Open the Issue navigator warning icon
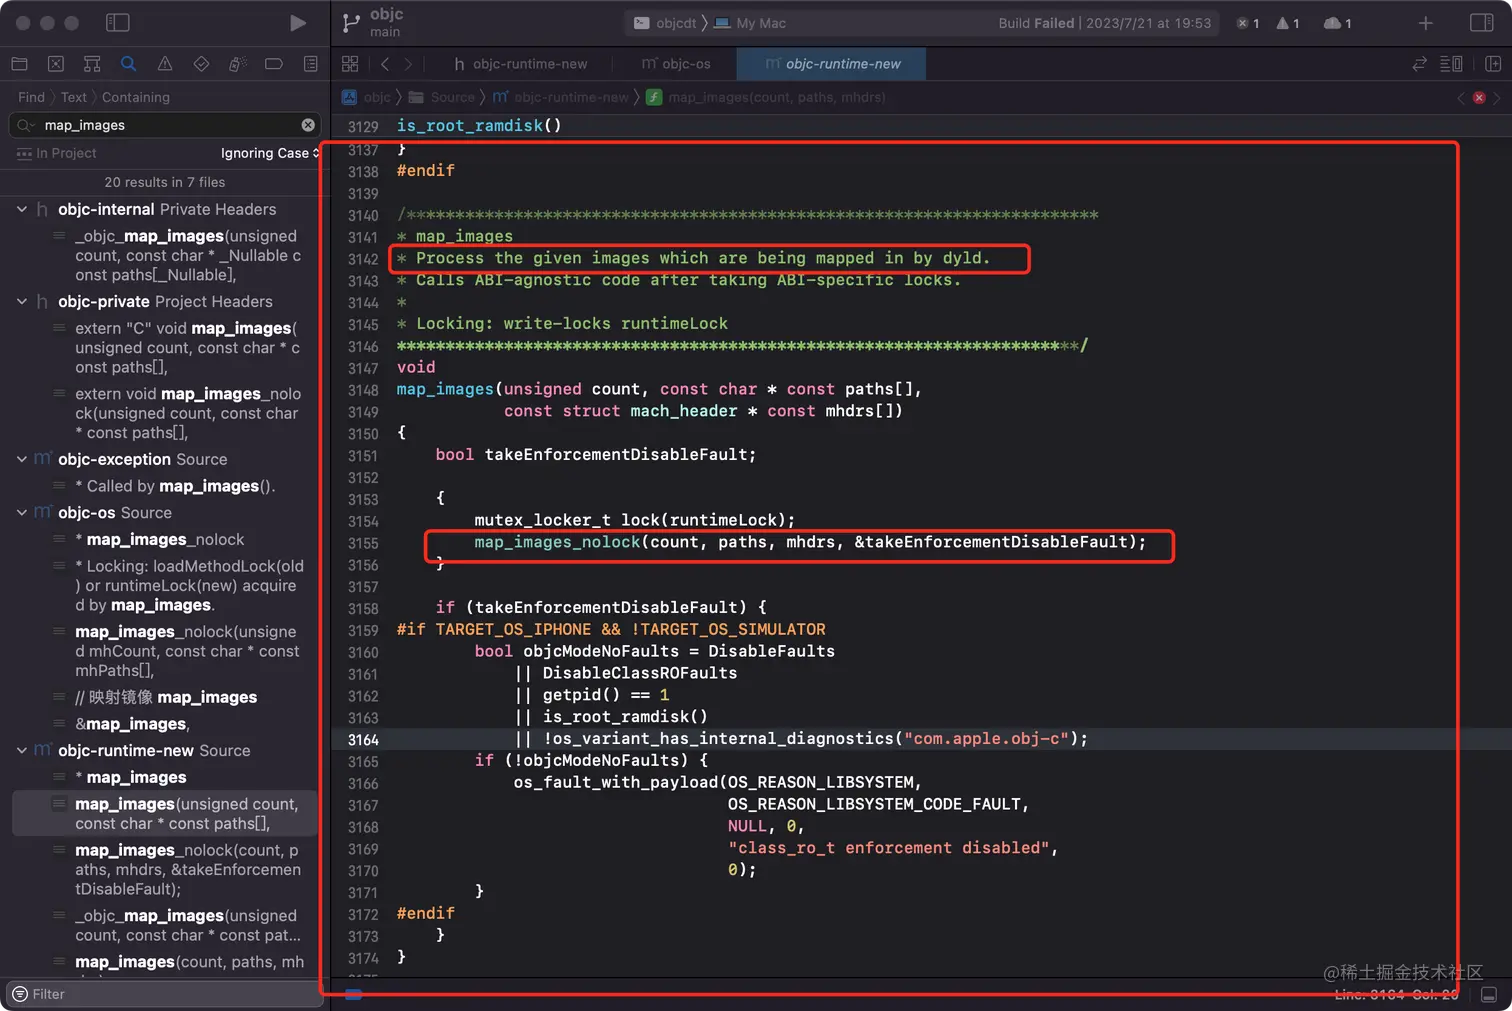This screenshot has width=1512, height=1011. coord(165,64)
